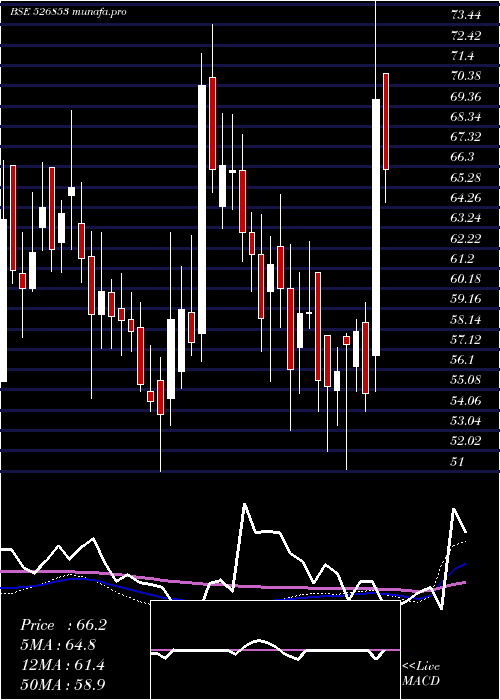Viewport: 500px width, 700px height.
Task: Select the 61.2 price axis label
Action: tap(462, 258)
